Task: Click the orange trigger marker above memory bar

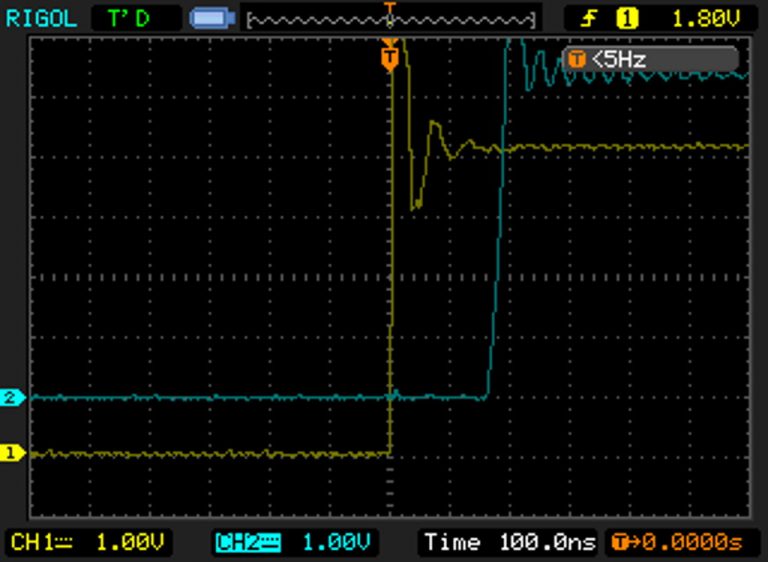Action: [390, 6]
